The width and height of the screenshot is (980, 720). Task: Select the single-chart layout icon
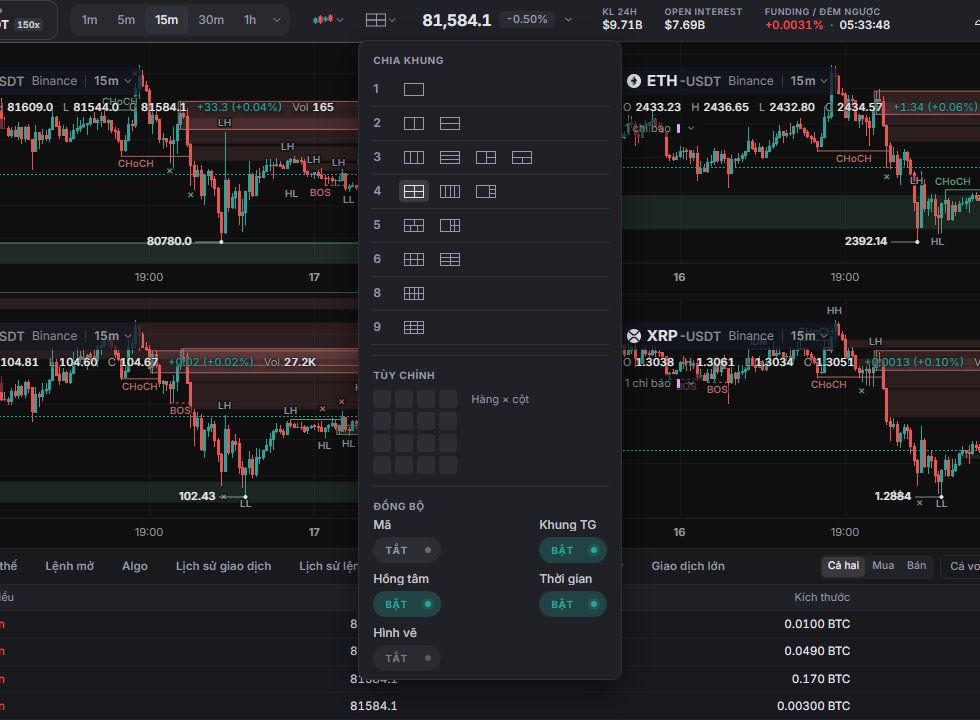414,89
